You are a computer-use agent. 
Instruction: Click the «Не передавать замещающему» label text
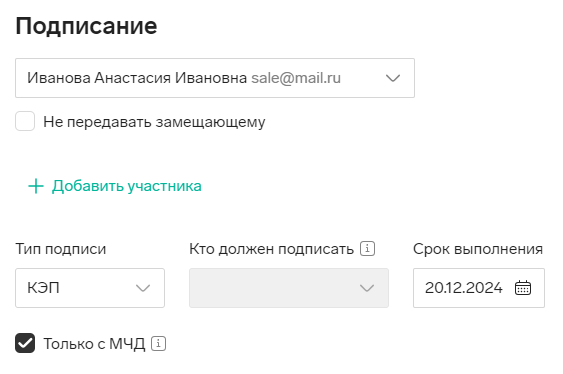(x=154, y=122)
